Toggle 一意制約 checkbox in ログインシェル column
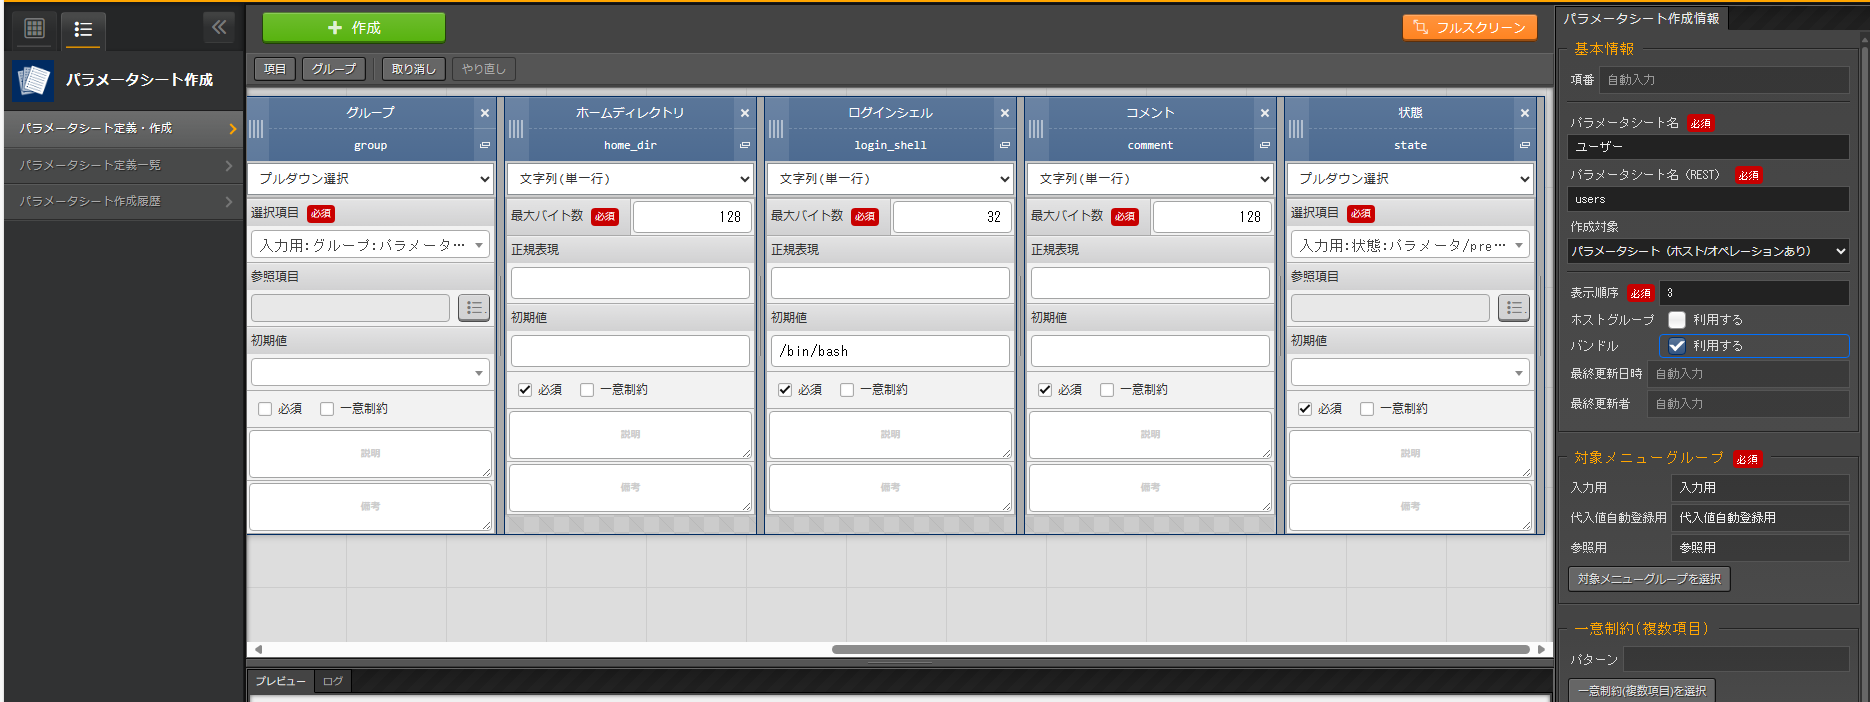Viewport: 1870px width, 702px height. [847, 390]
